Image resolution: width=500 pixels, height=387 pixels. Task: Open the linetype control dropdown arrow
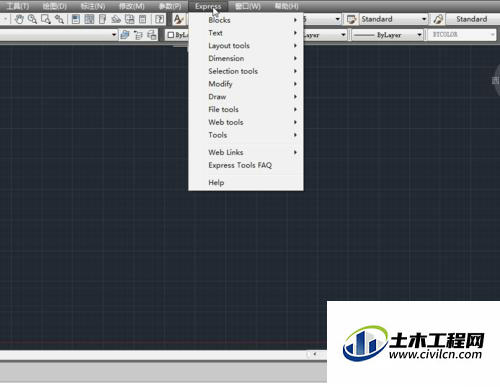pyautogui.click(x=343, y=35)
